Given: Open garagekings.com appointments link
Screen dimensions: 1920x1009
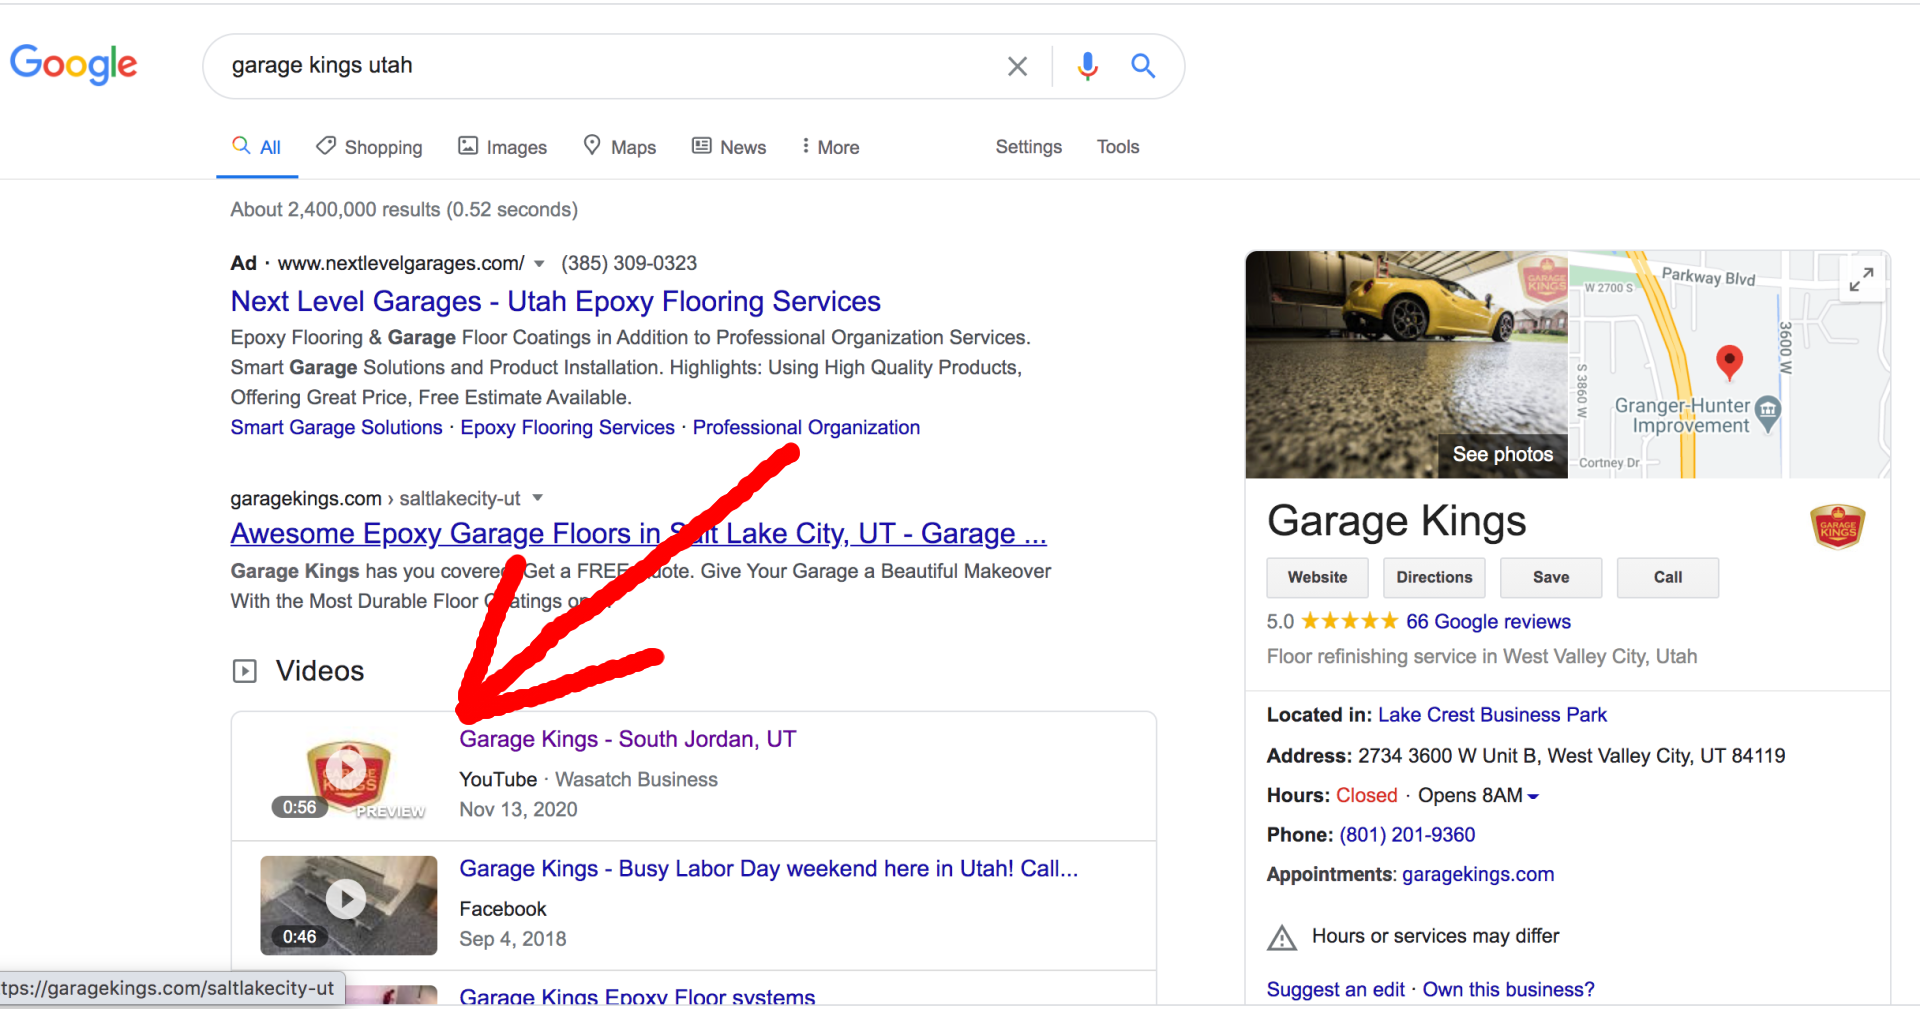Looking at the screenshot, I should 1478,875.
